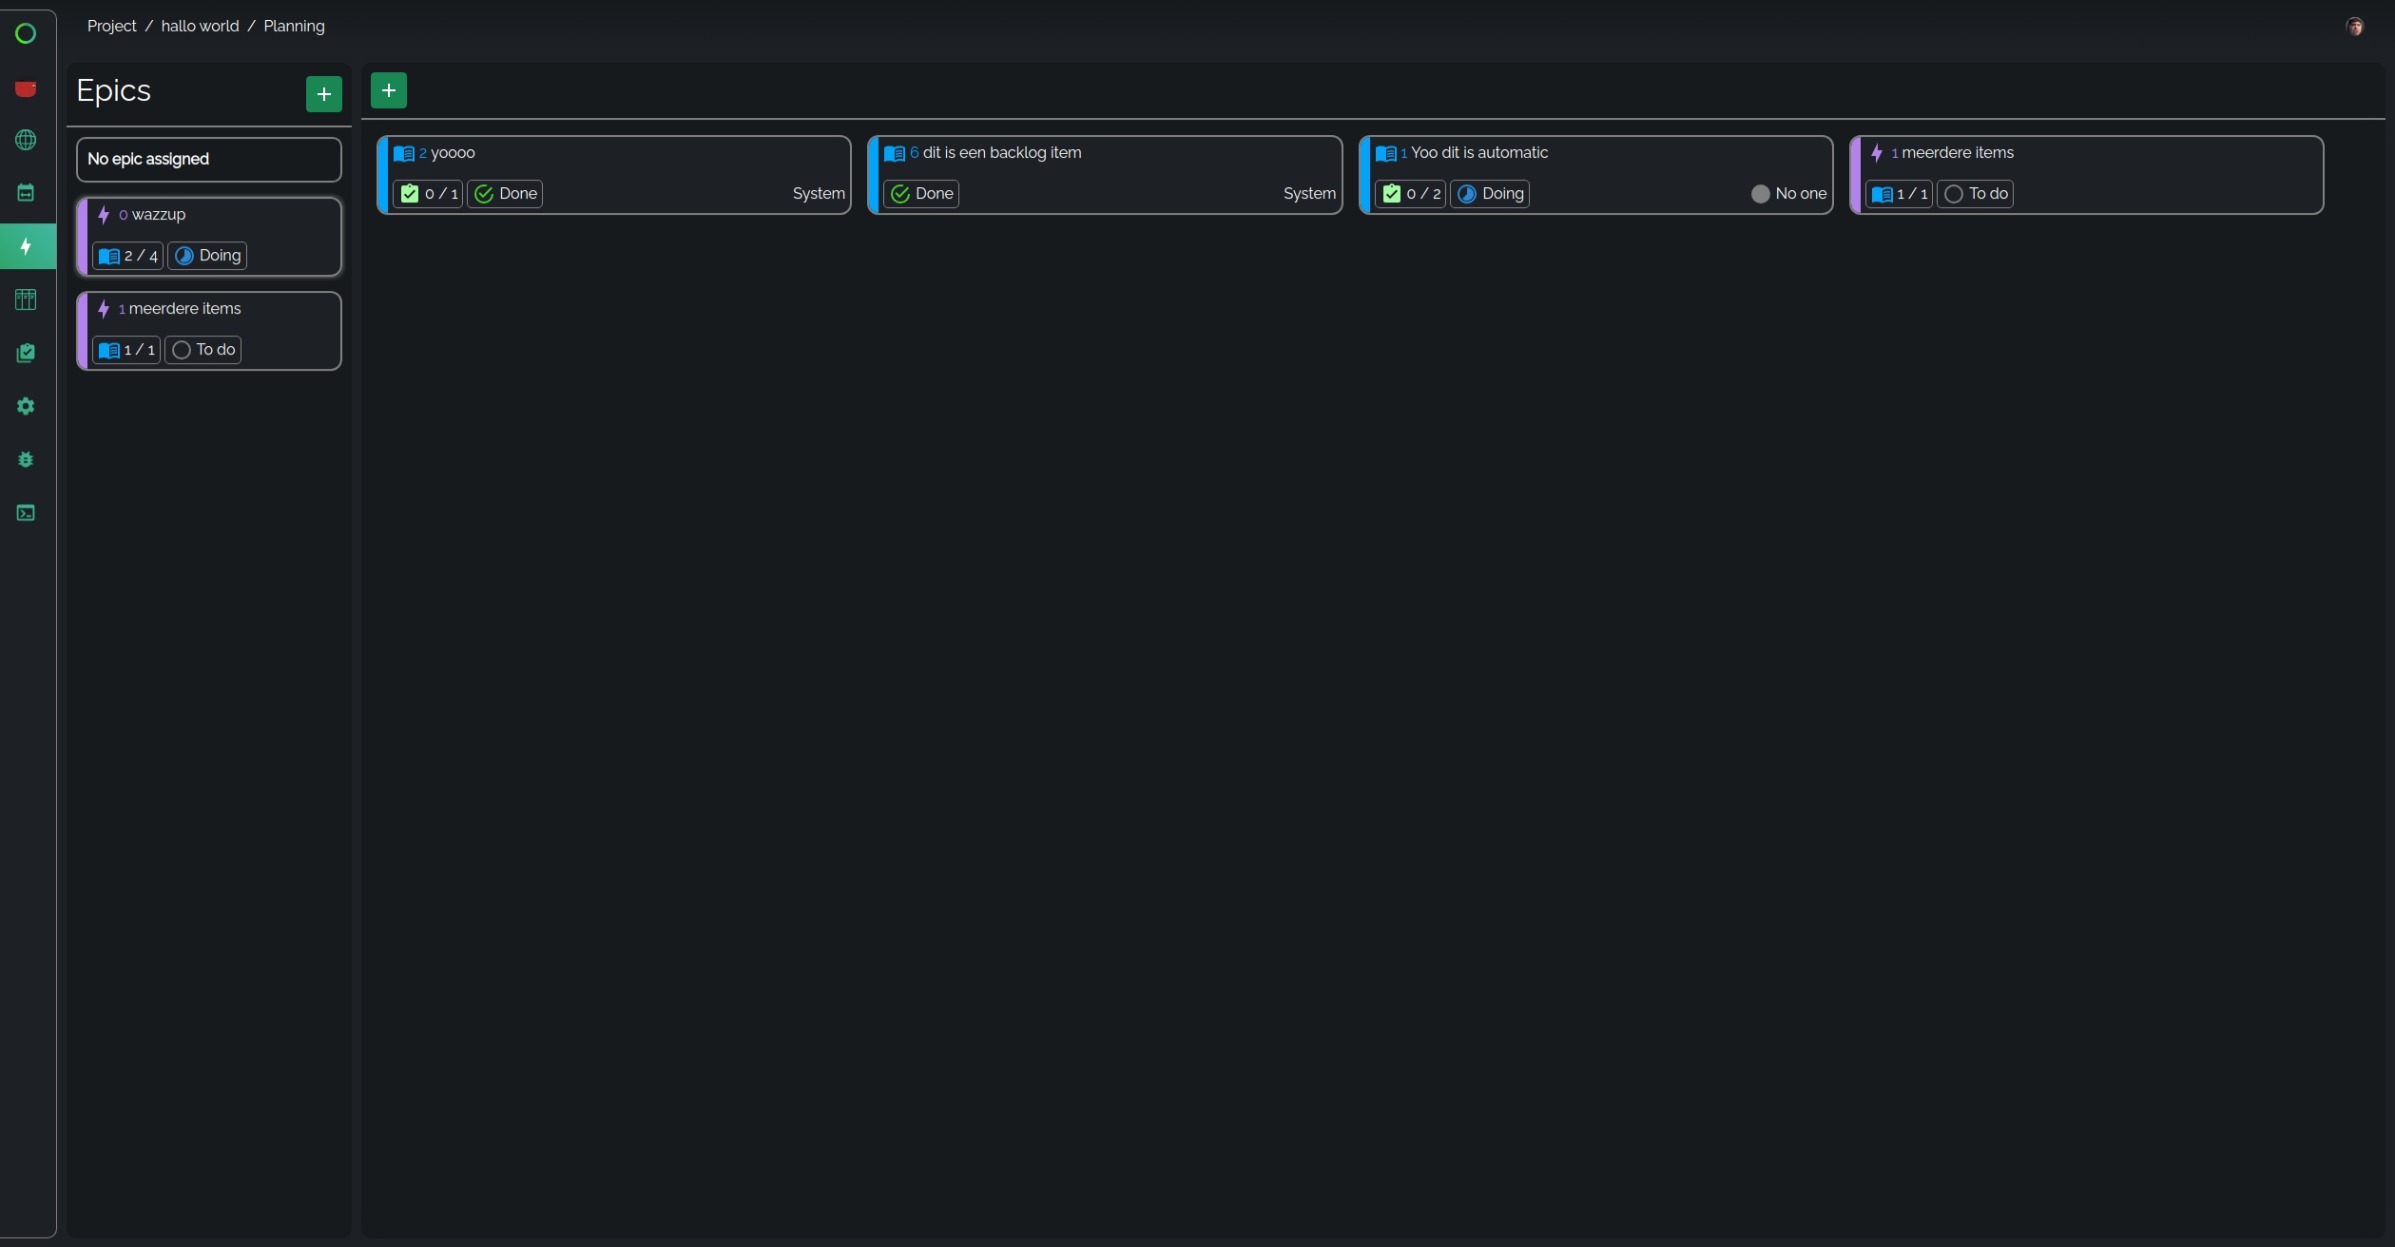
Task: Change Doing status on Yoo dit is automatic
Action: pos(1490,194)
